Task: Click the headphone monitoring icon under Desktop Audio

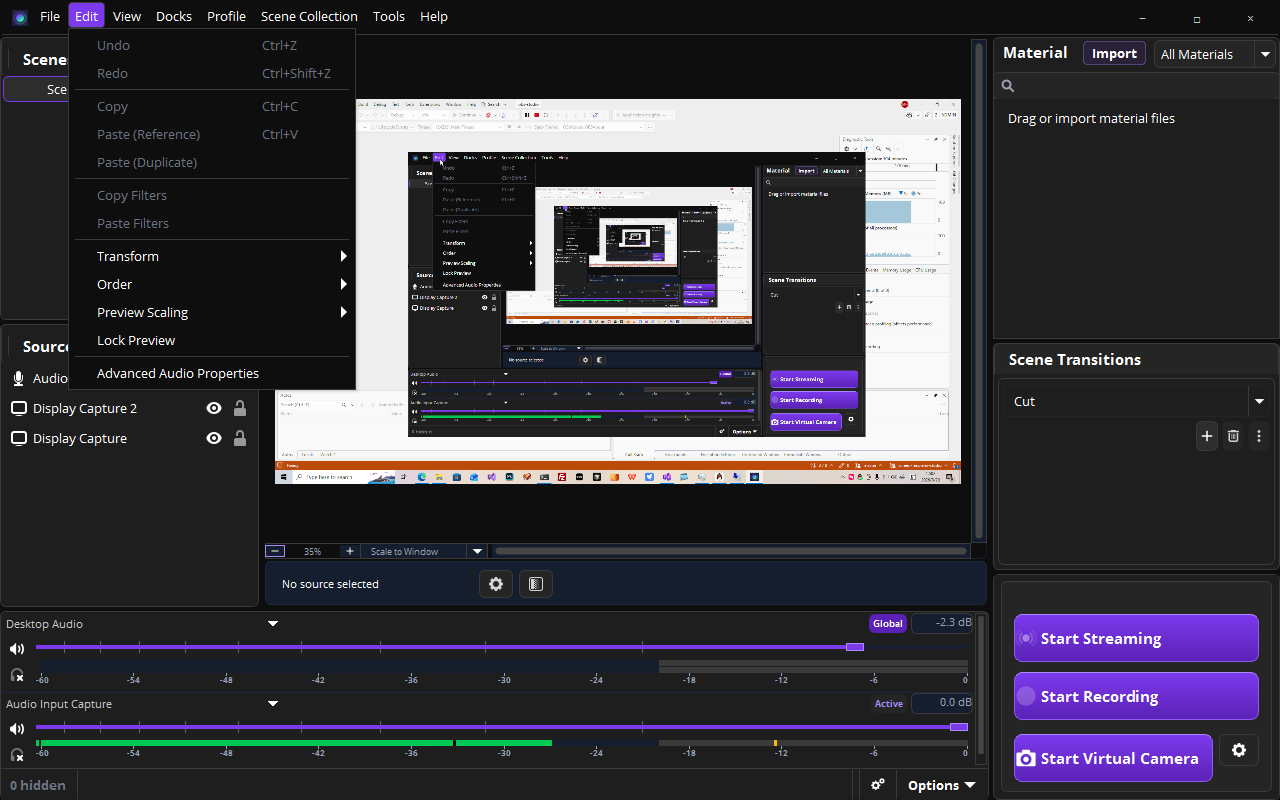Action: click(17, 674)
